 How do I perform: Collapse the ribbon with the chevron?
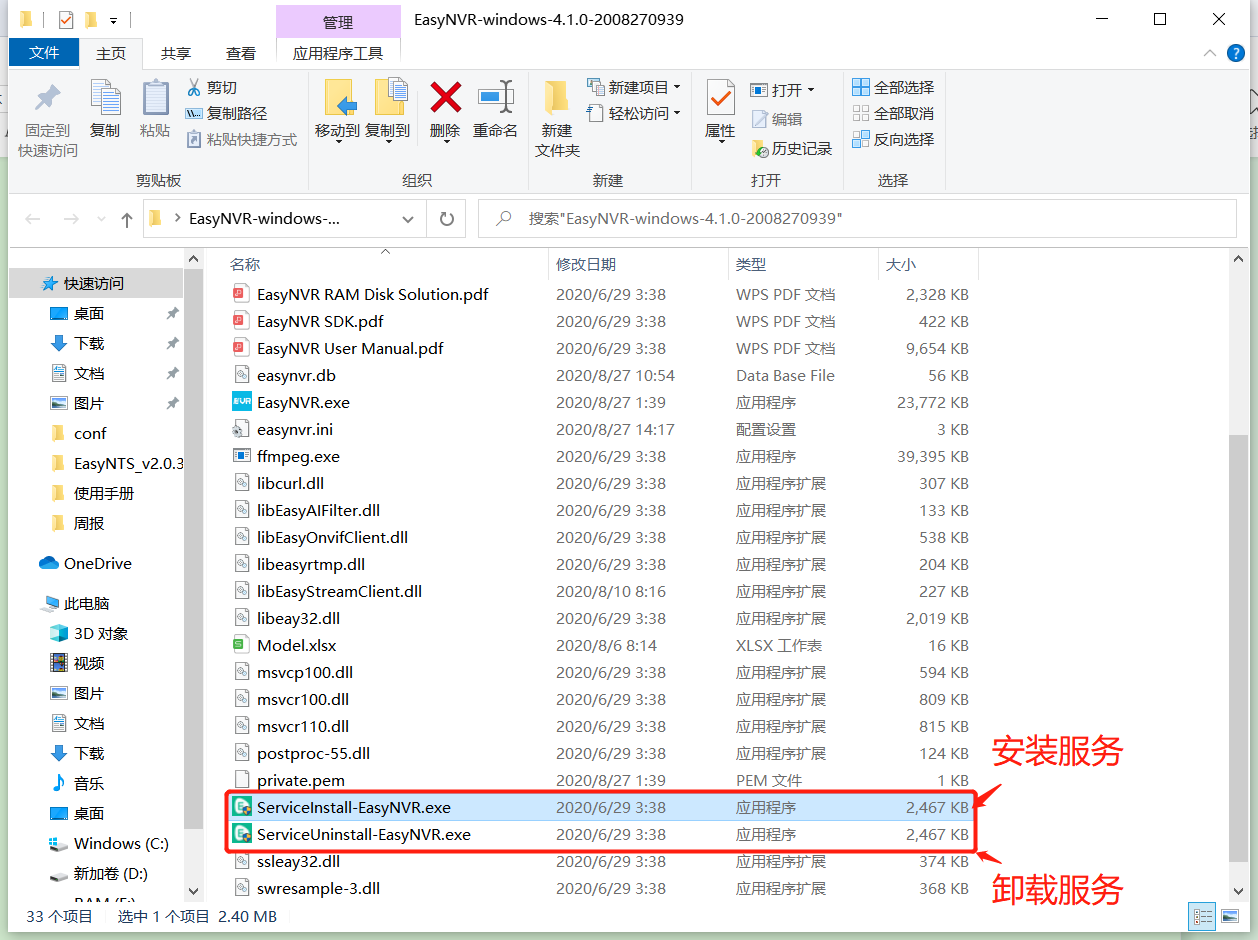coord(1211,53)
